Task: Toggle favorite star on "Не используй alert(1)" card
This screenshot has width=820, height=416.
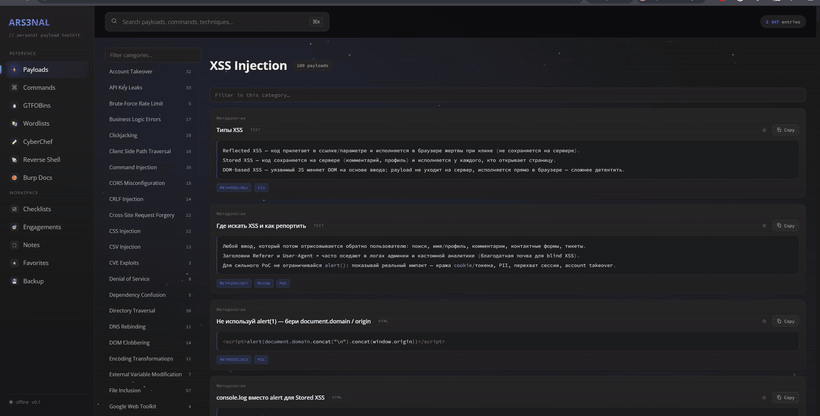Action: click(764, 321)
